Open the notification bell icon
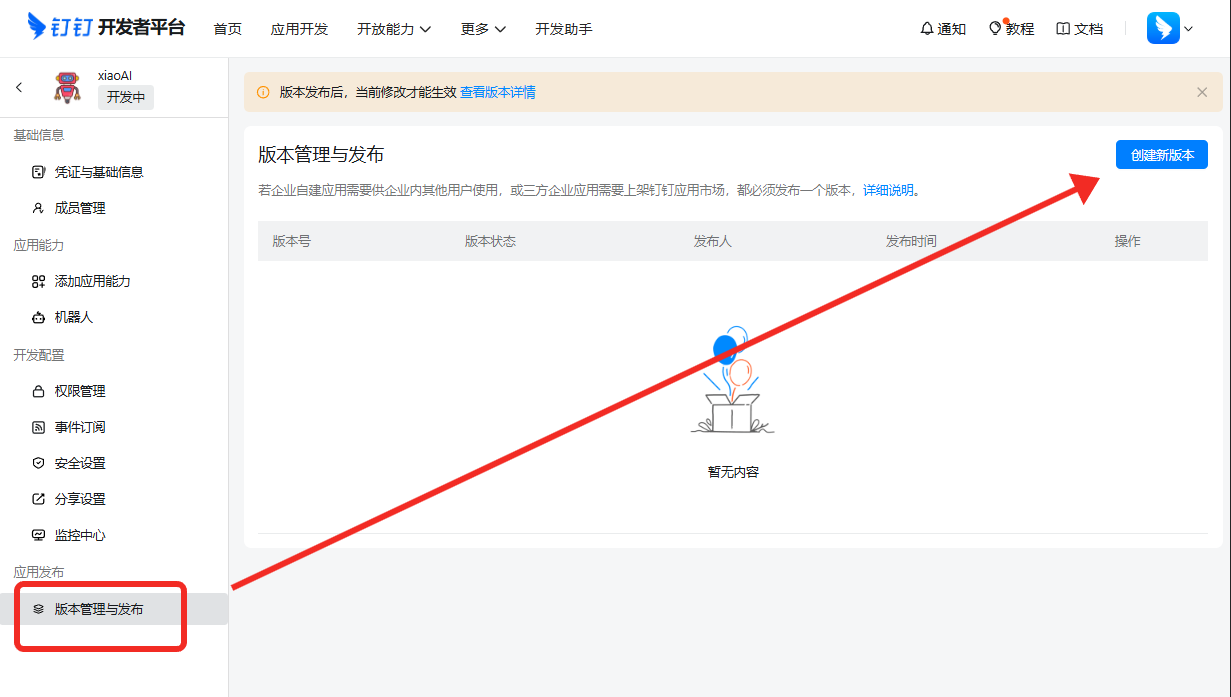This screenshot has width=1231, height=697. (926, 29)
